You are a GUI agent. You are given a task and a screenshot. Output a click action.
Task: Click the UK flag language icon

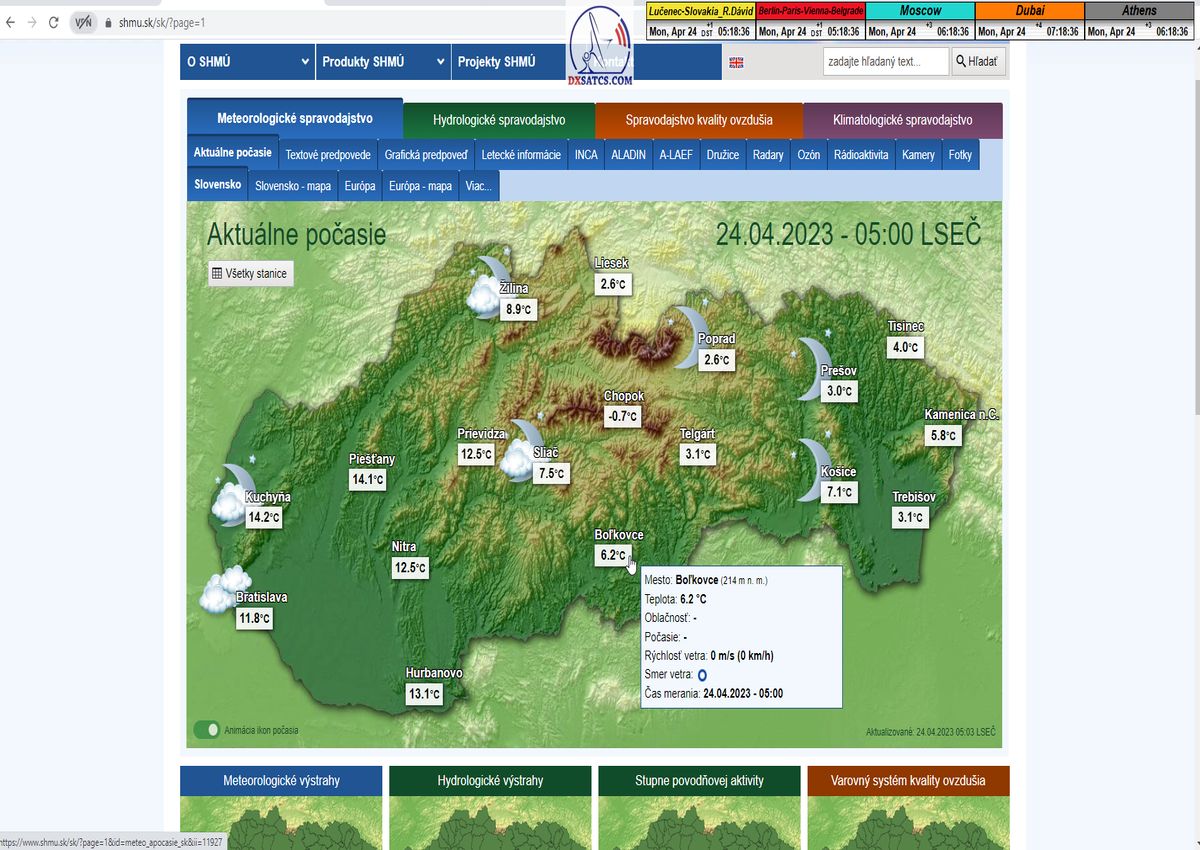(736, 62)
